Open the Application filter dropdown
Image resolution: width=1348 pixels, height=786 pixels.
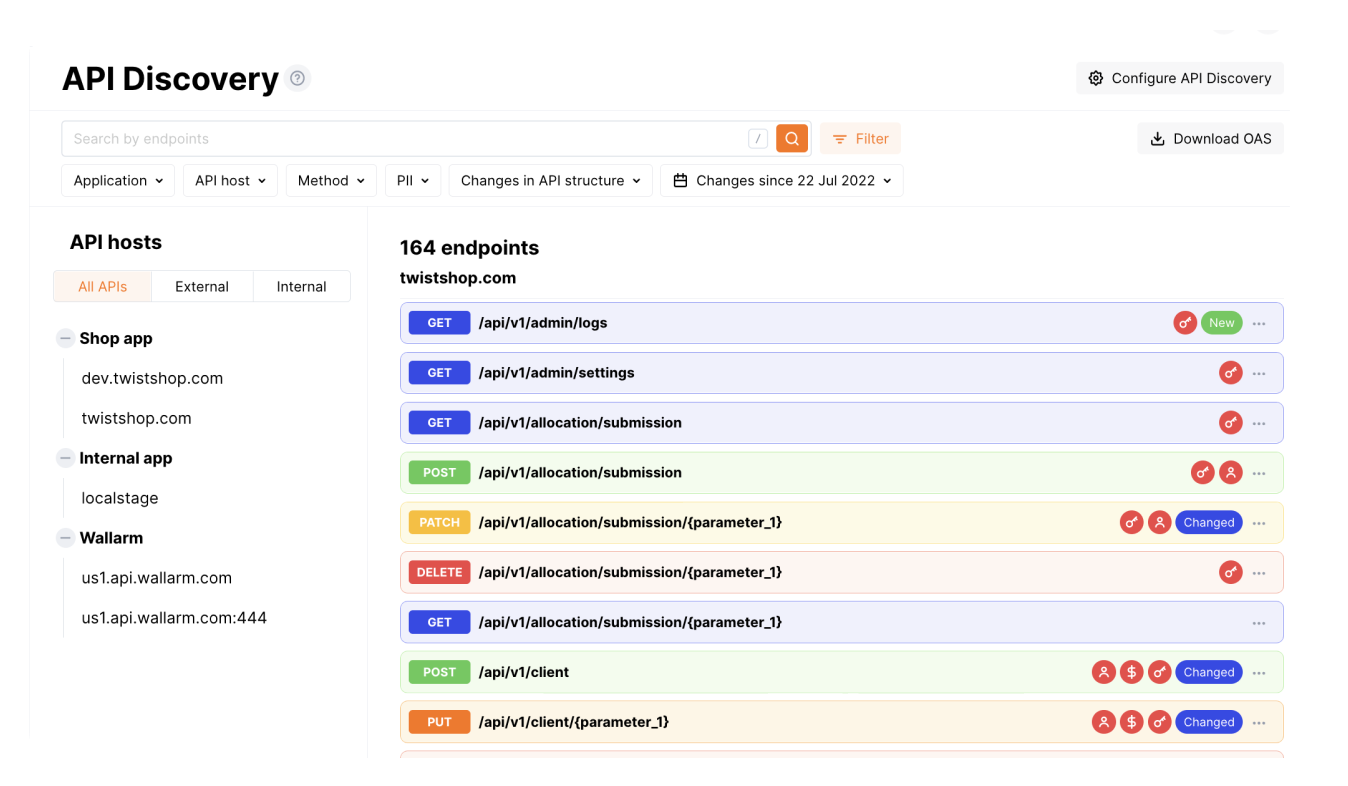(118, 181)
